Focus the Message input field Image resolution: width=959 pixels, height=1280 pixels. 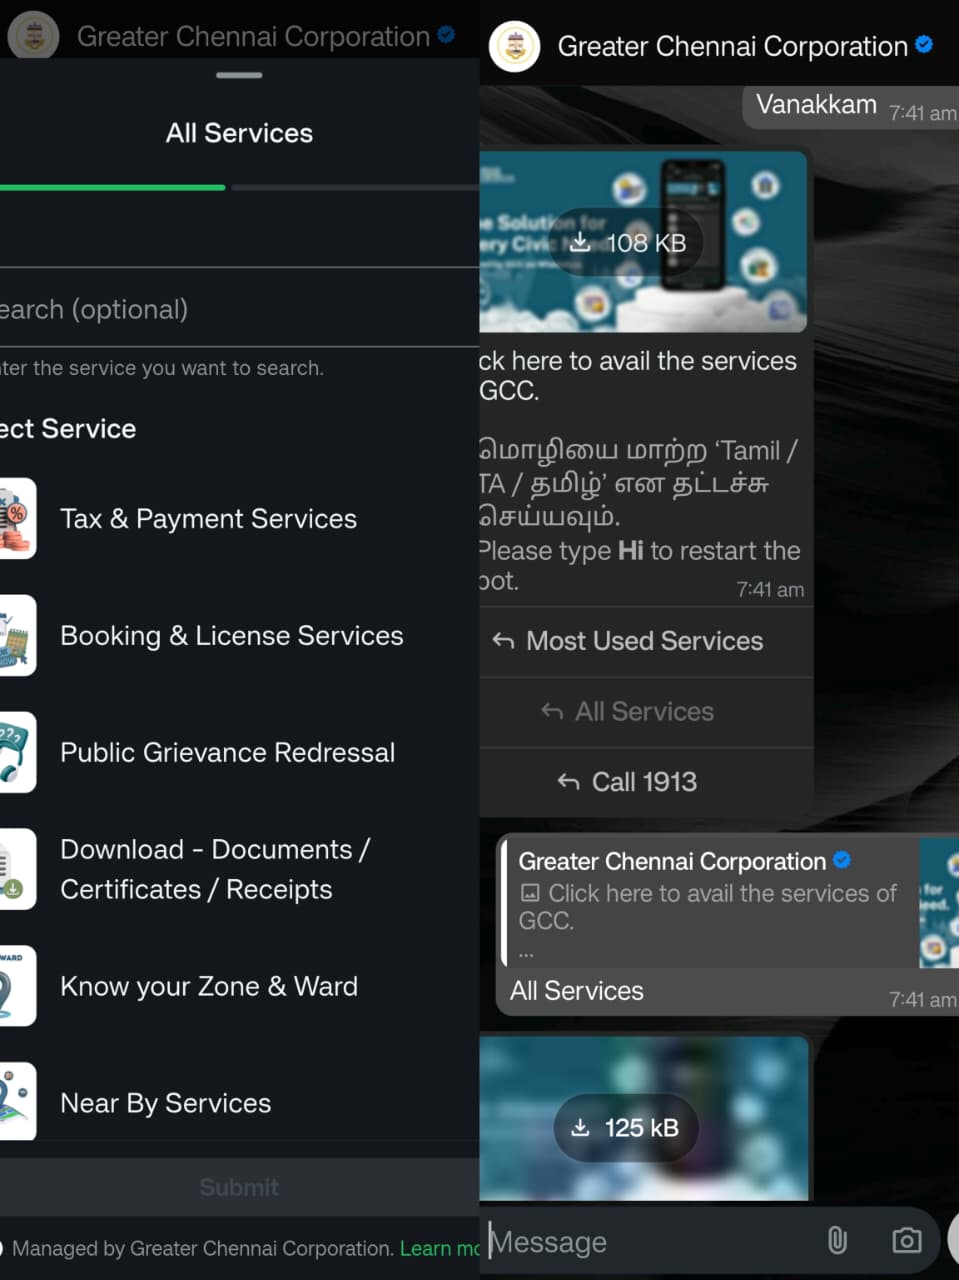650,1241
